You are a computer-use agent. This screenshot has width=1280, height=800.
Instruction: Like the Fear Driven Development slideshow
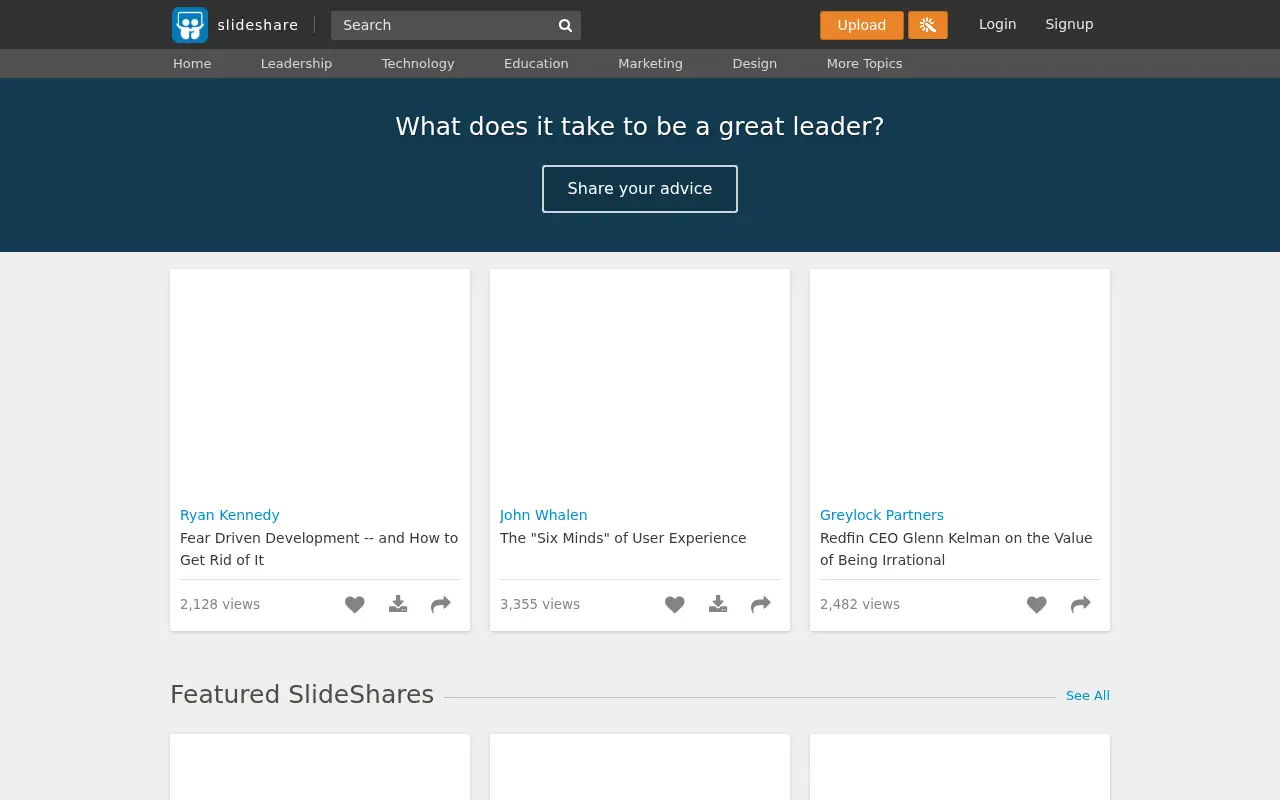[x=355, y=604]
